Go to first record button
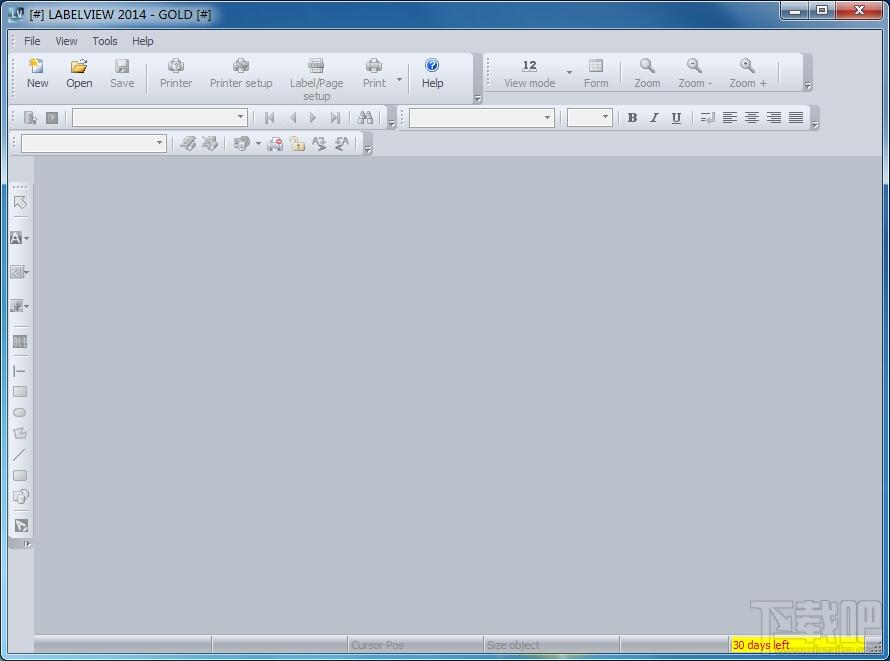This screenshot has width=890, height=661. [x=270, y=118]
